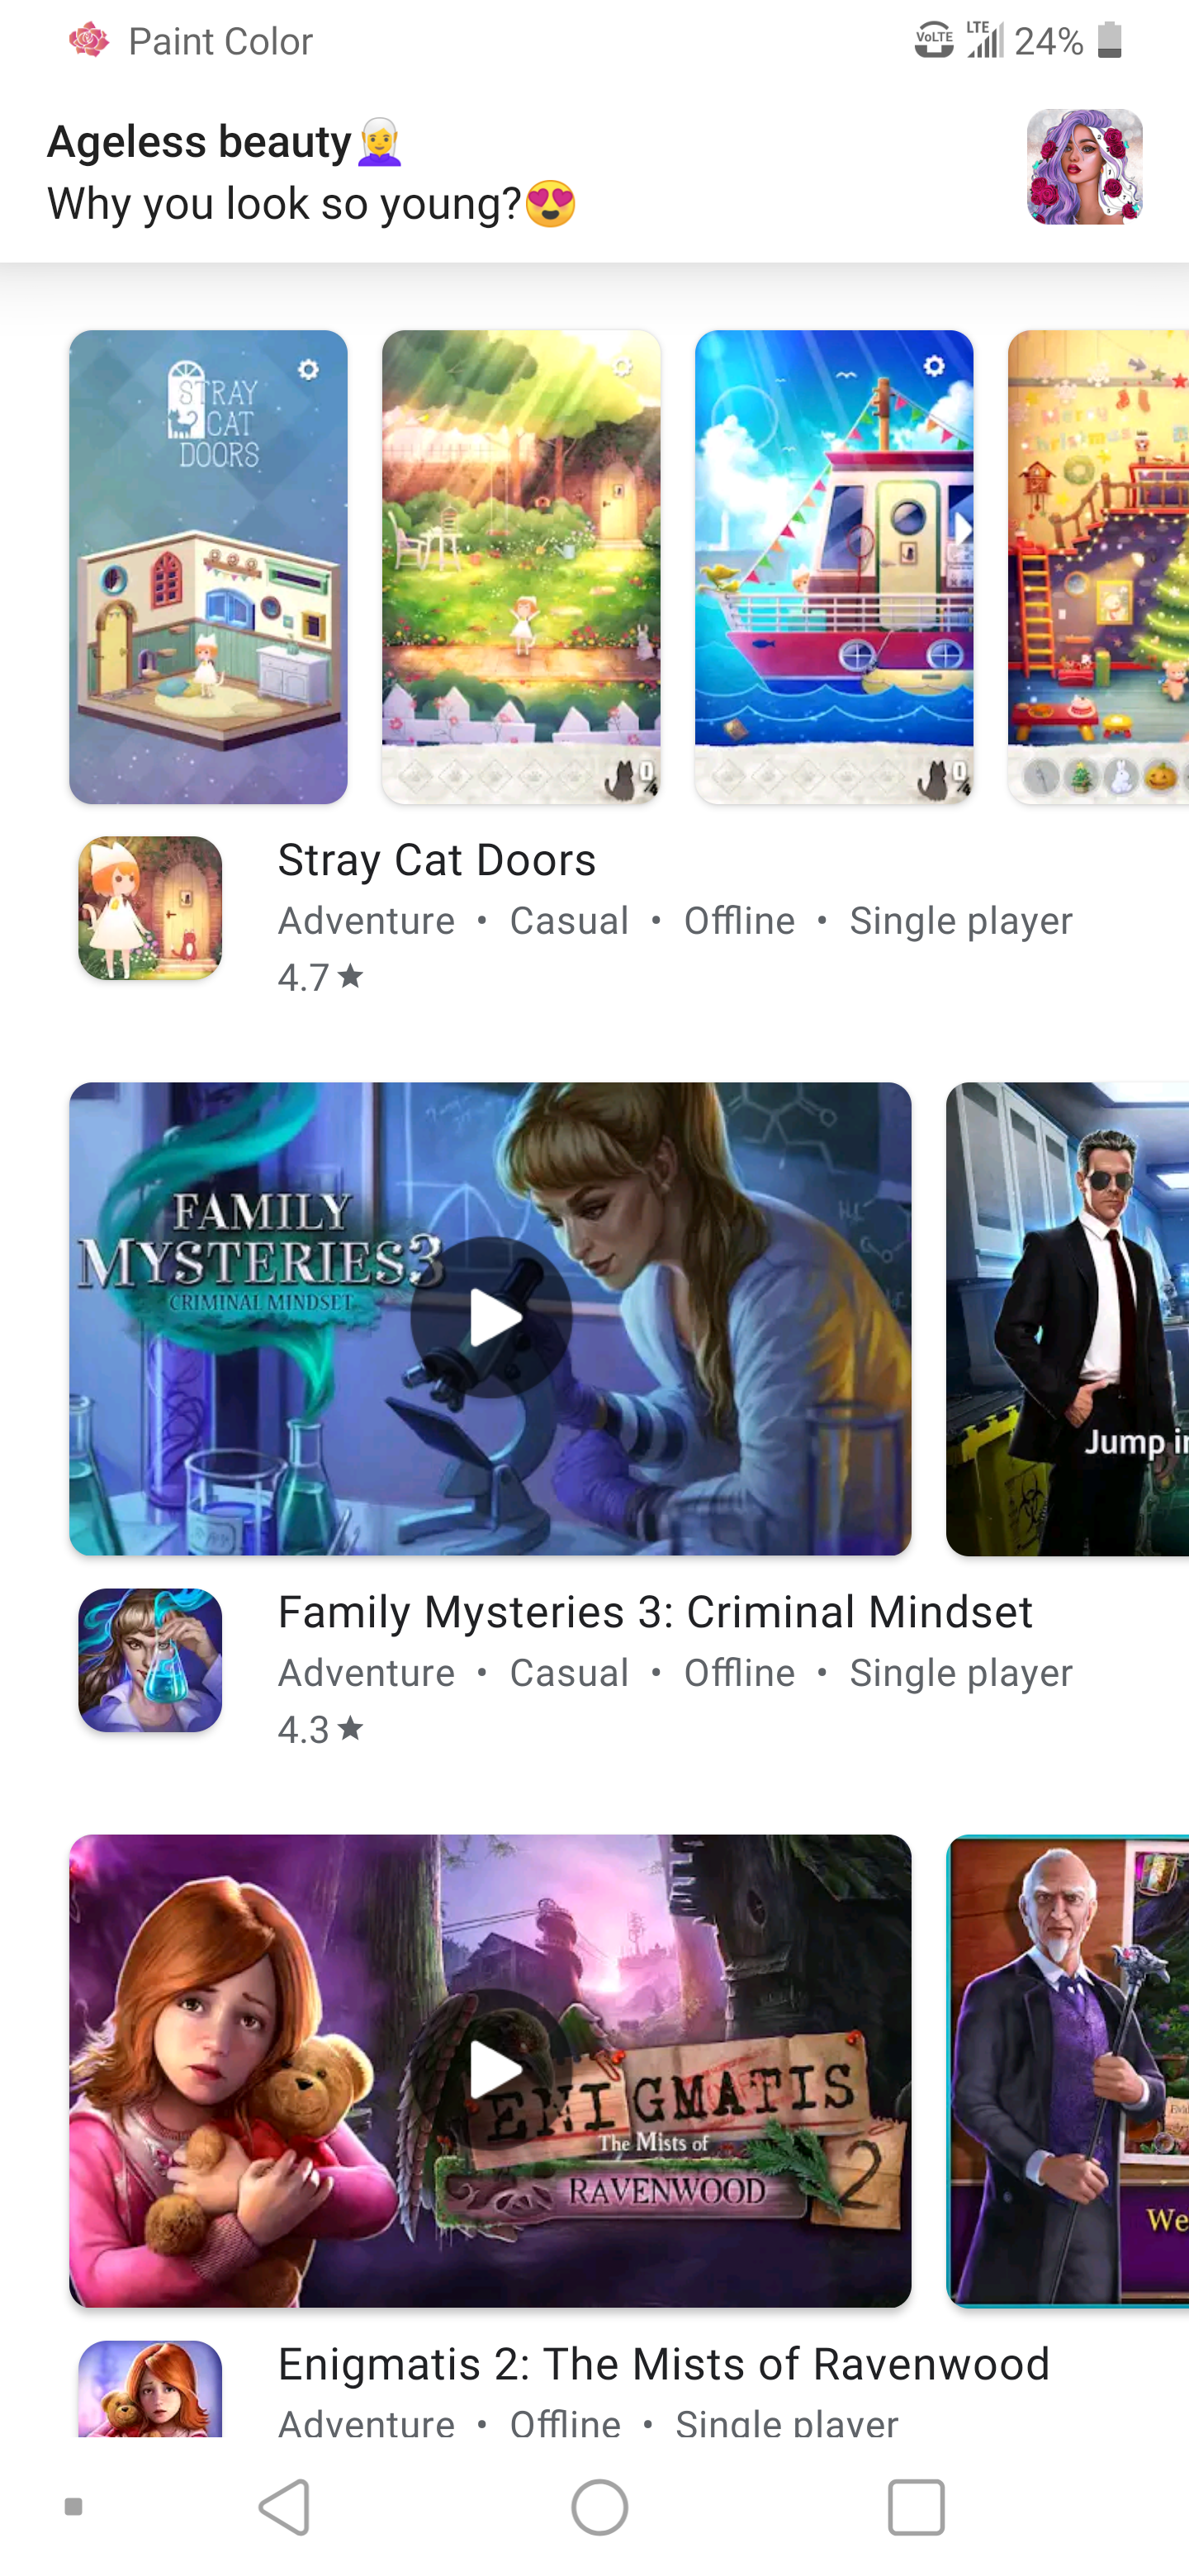Screen dimensions: 1189x2576
Task: View the garden scene screenshot
Action: pyautogui.click(x=521, y=567)
